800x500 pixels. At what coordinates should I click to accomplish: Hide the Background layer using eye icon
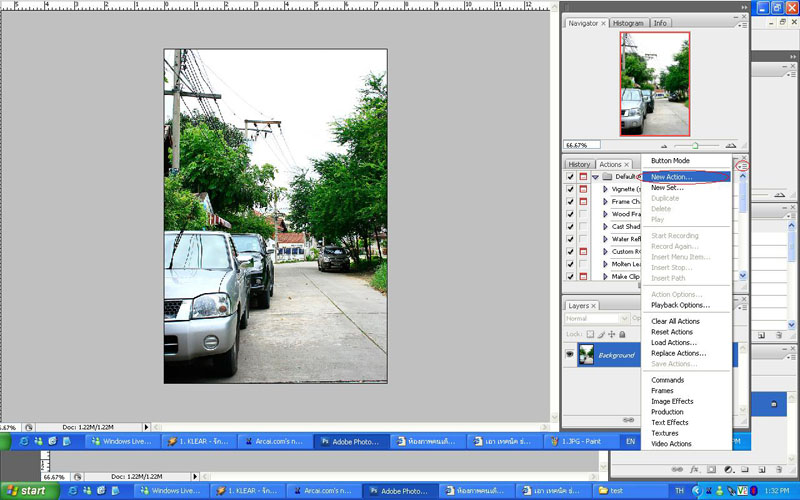tap(569, 355)
